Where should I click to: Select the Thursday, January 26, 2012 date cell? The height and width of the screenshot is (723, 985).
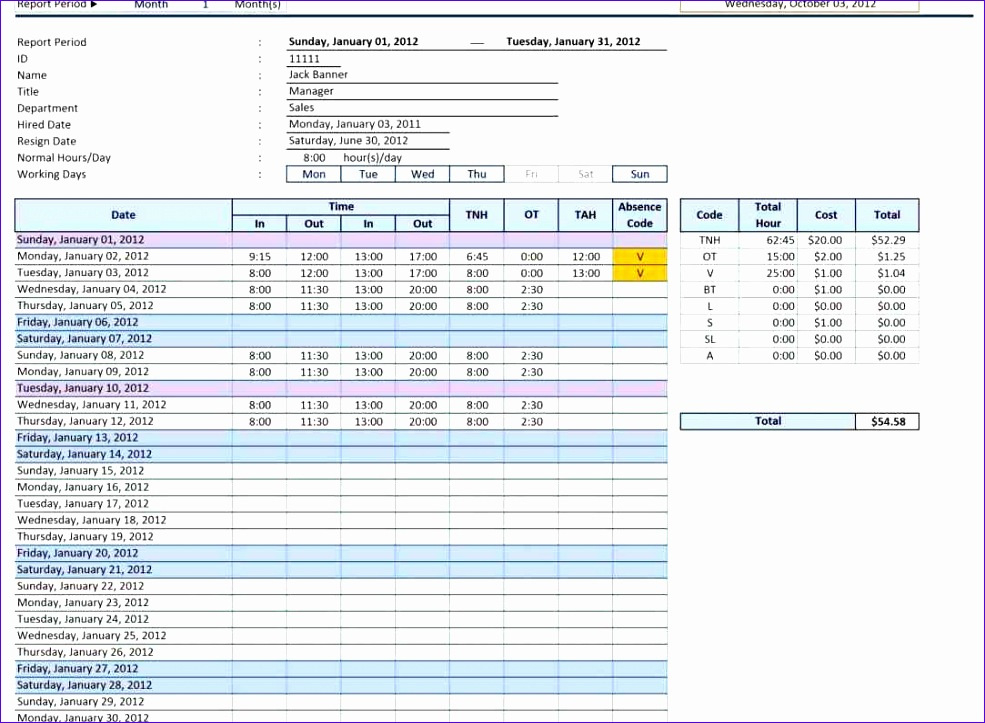(123, 652)
